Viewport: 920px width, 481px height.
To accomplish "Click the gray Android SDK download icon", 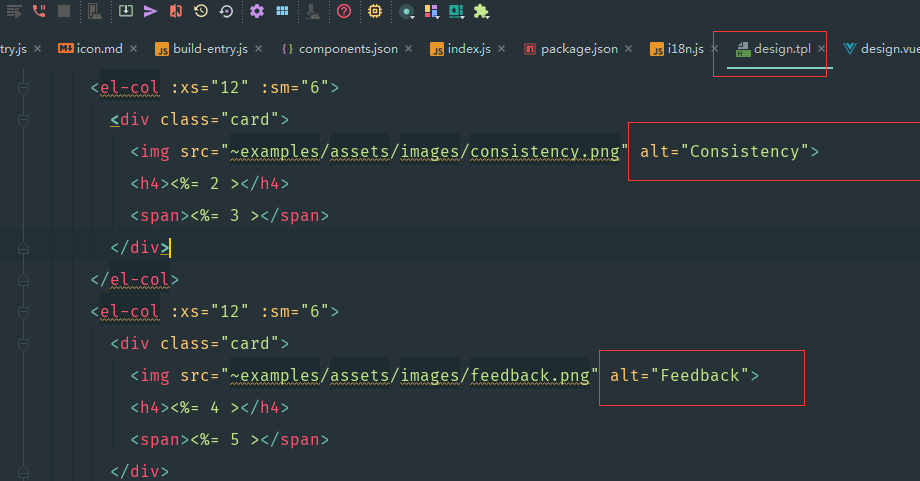I will click(313, 11).
